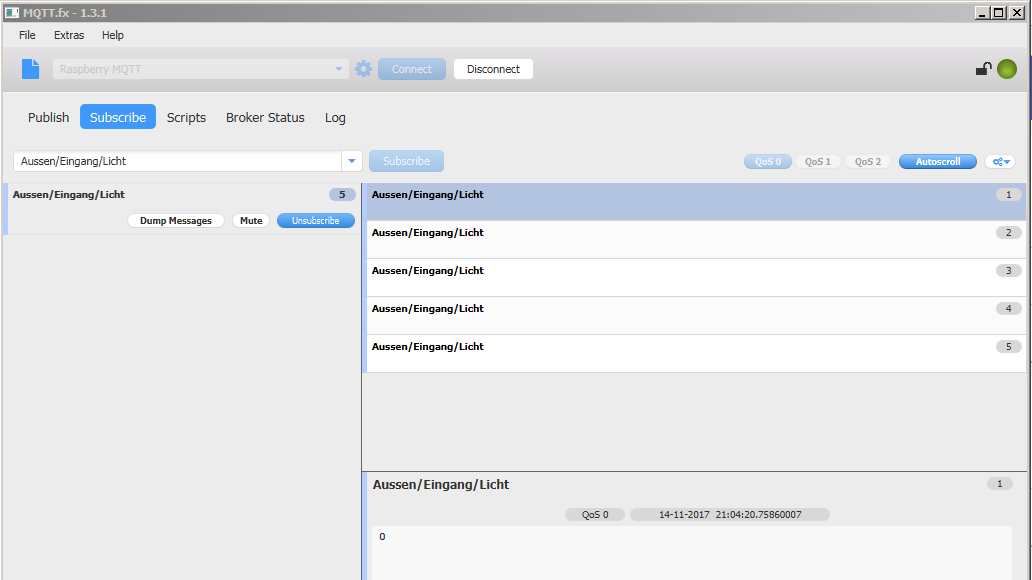Image resolution: width=1032 pixels, height=580 pixels.
Task: Open the connection settings gear icon
Action: pyautogui.click(x=363, y=68)
